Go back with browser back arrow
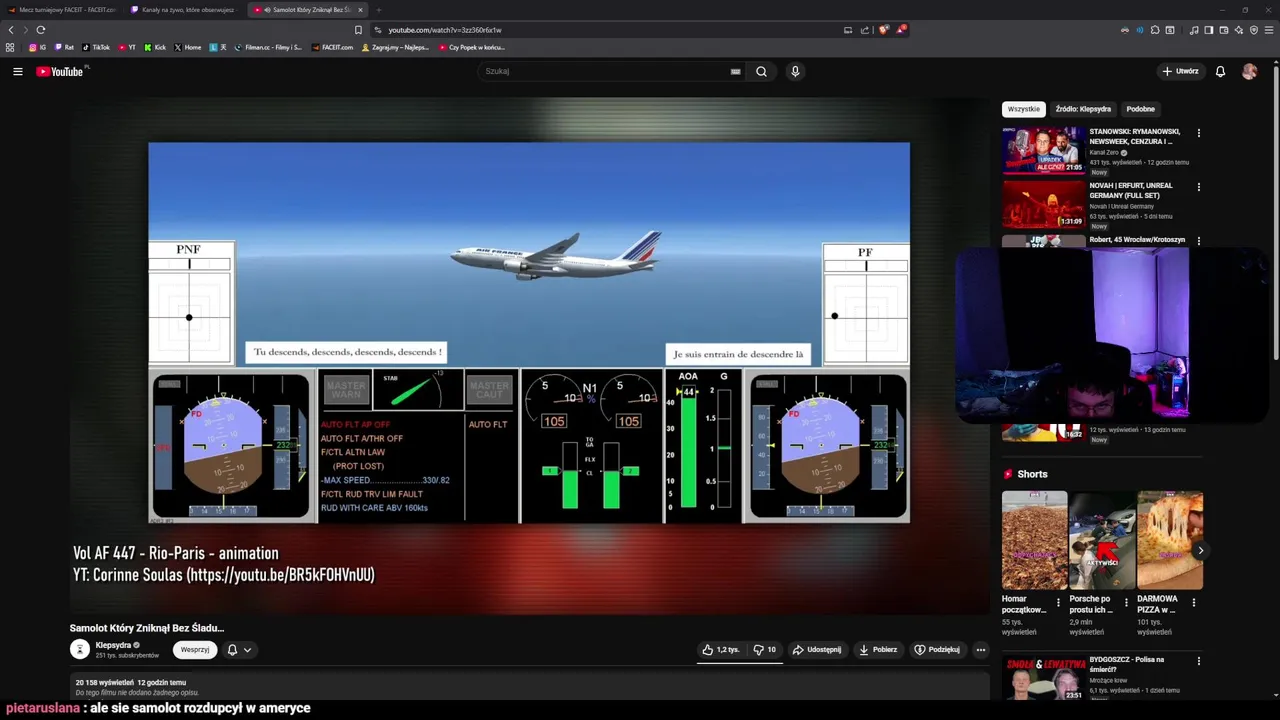 pyautogui.click(x=11, y=30)
